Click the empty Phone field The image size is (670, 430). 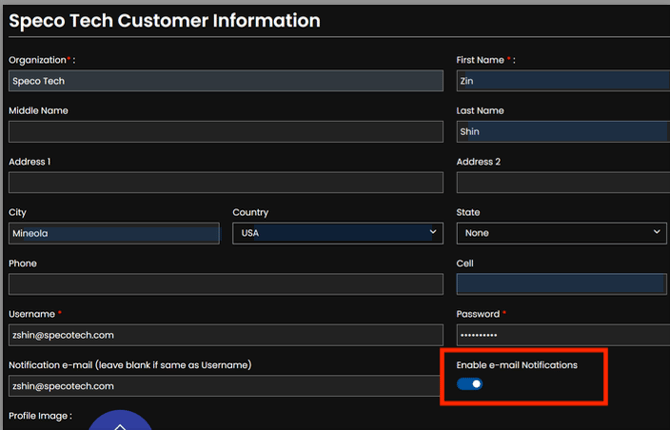tap(226, 284)
